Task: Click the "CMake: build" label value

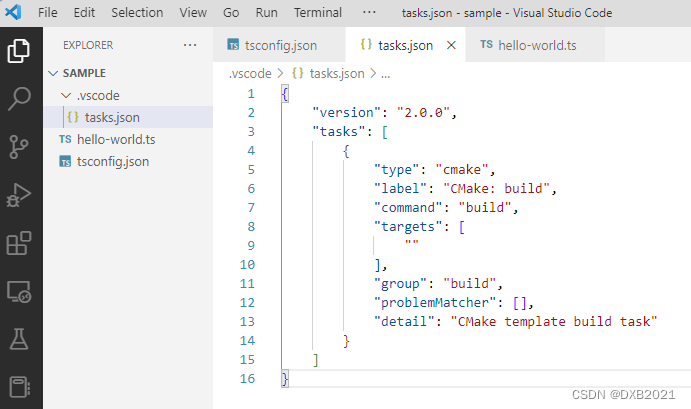Action: [497, 189]
